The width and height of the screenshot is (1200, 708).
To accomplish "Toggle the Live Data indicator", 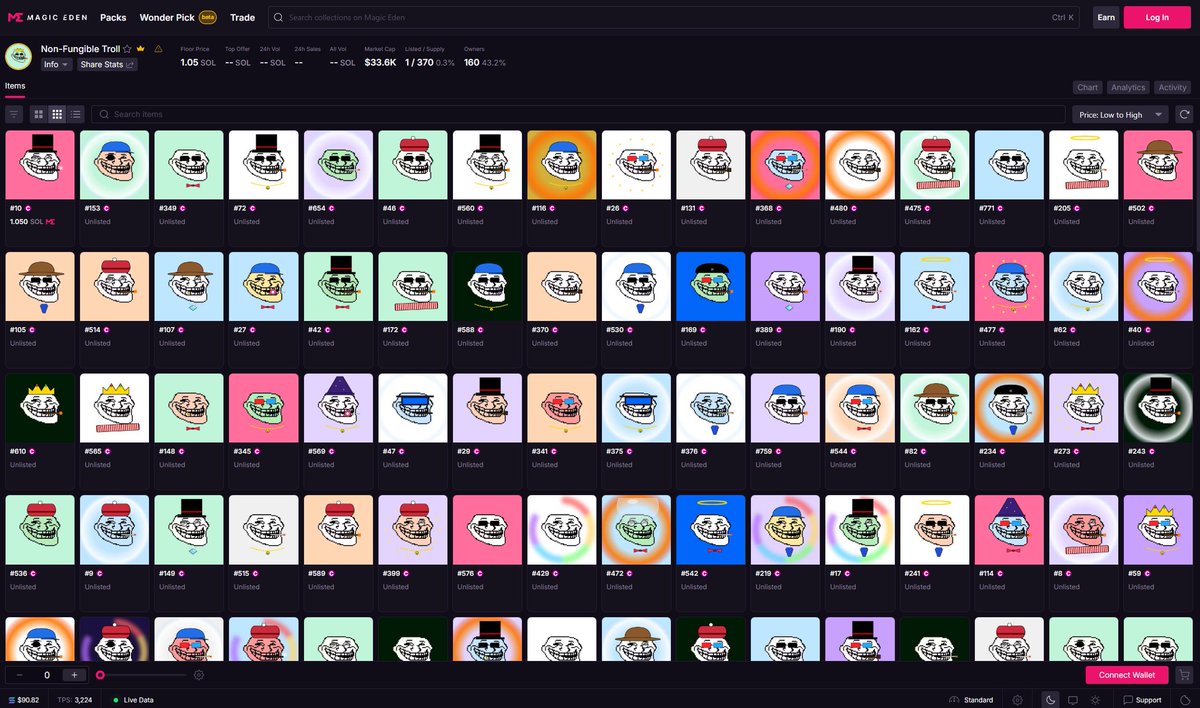I will coord(133,700).
